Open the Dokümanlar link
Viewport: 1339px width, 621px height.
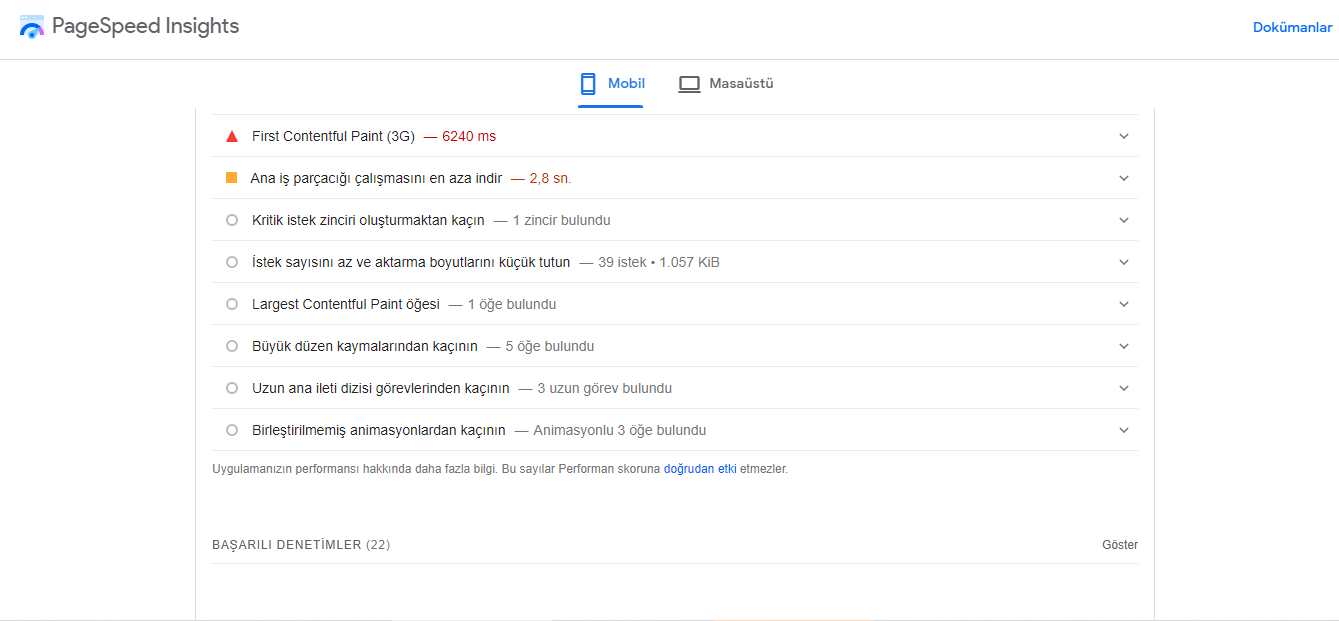click(x=1292, y=27)
